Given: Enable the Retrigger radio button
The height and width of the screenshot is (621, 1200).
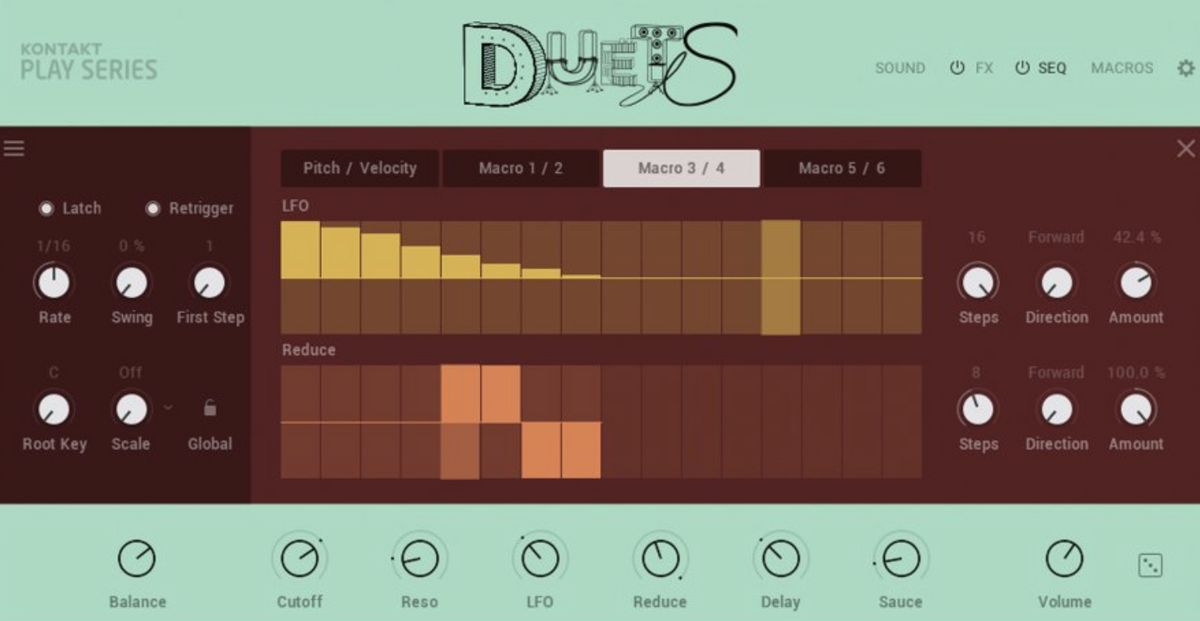Looking at the screenshot, I should 153,208.
